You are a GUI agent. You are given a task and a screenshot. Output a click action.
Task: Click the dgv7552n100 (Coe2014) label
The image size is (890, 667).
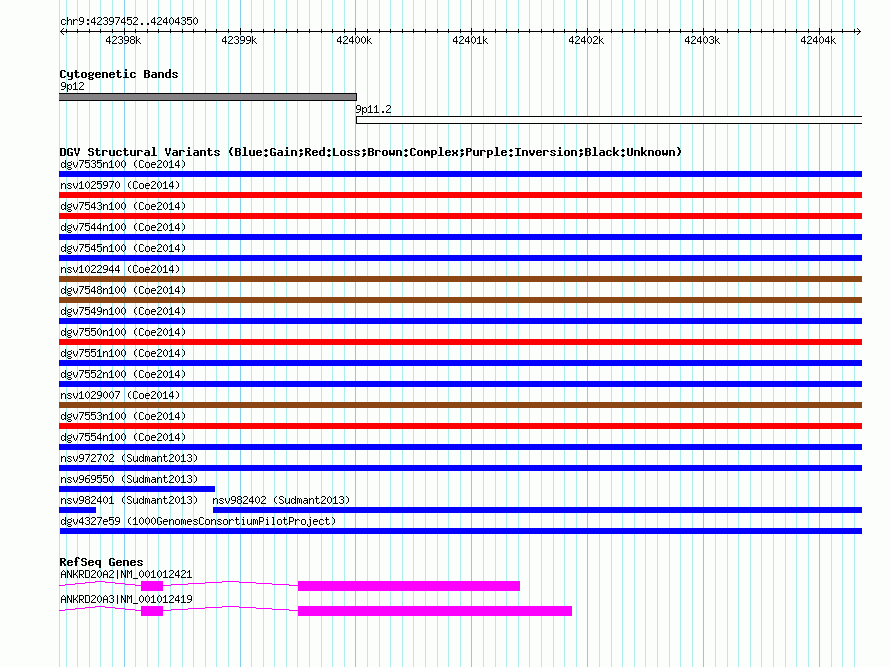point(123,374)
